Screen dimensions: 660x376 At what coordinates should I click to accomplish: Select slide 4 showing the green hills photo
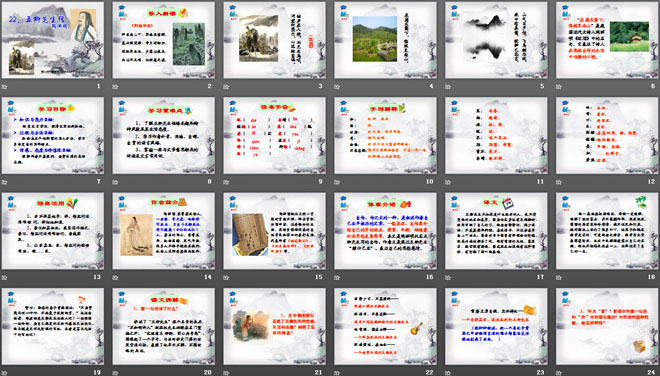click(386, 40)
